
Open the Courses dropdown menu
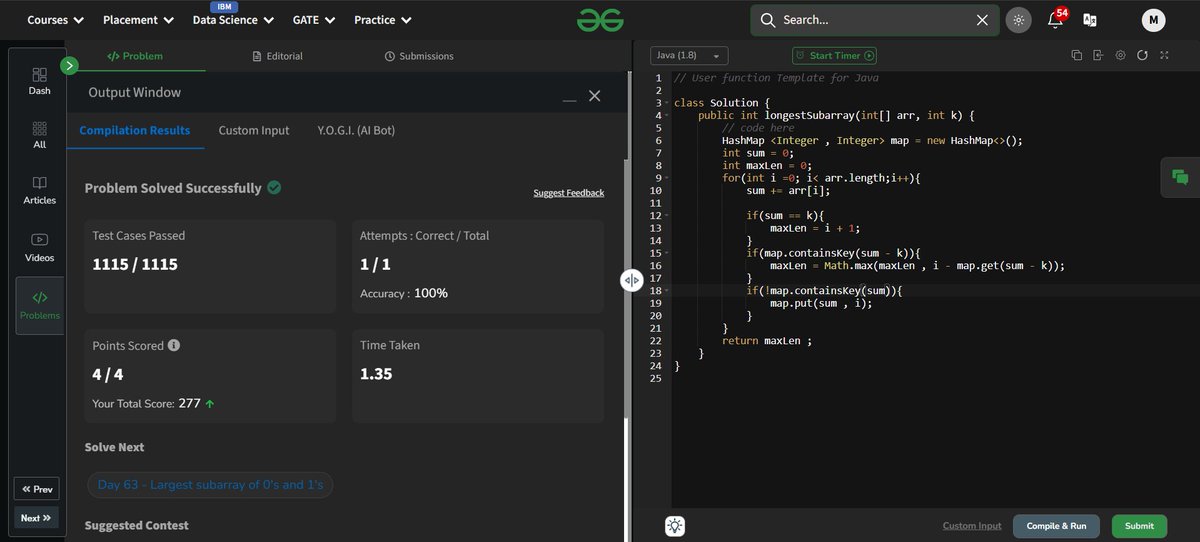(55, 20)
